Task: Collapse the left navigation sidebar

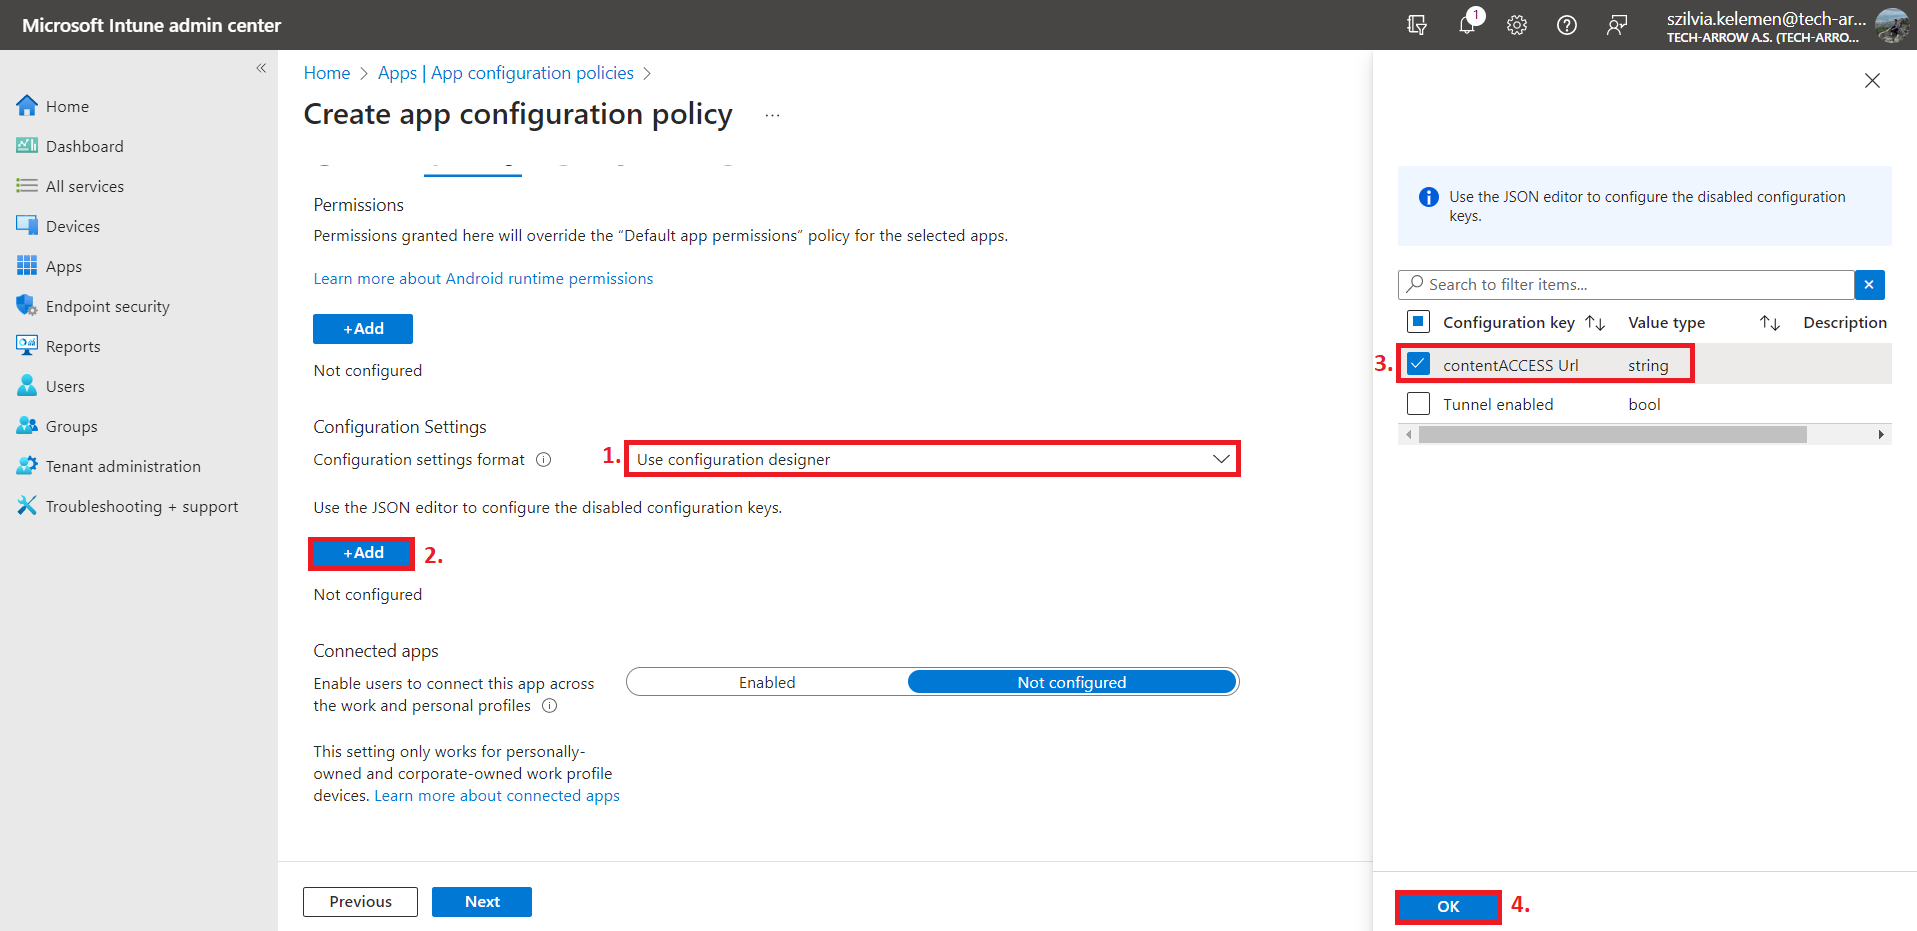Action: (x=261, y=68)
